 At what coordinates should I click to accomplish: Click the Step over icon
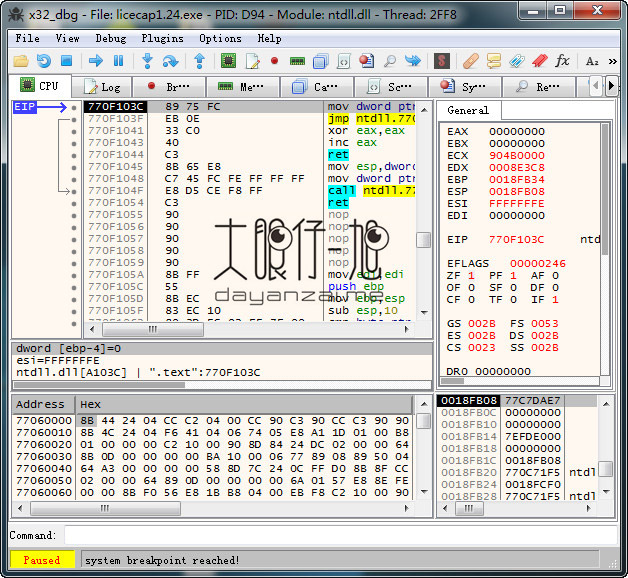pyautogui.click(x=170, y=61)
